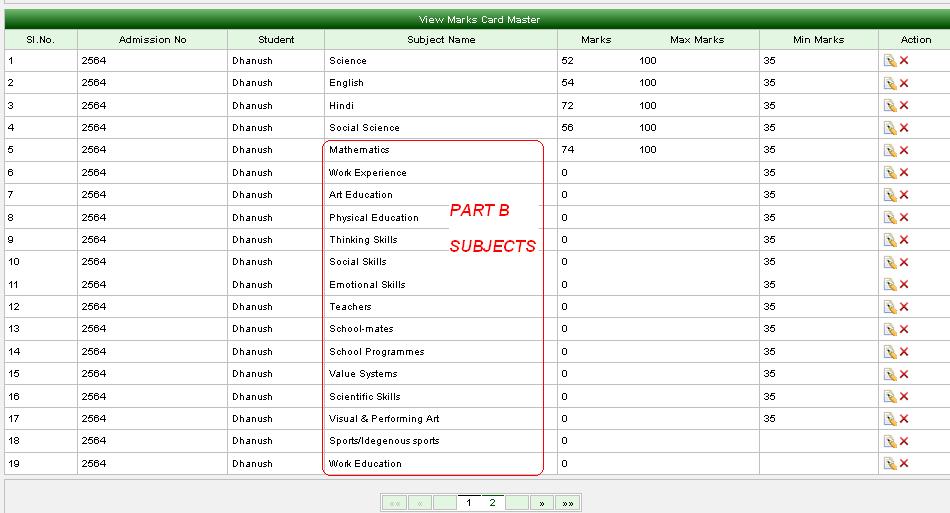Edit the Hindi subject marks entry
The height and width of the screenshot is (513, 950).
(889, 106)
